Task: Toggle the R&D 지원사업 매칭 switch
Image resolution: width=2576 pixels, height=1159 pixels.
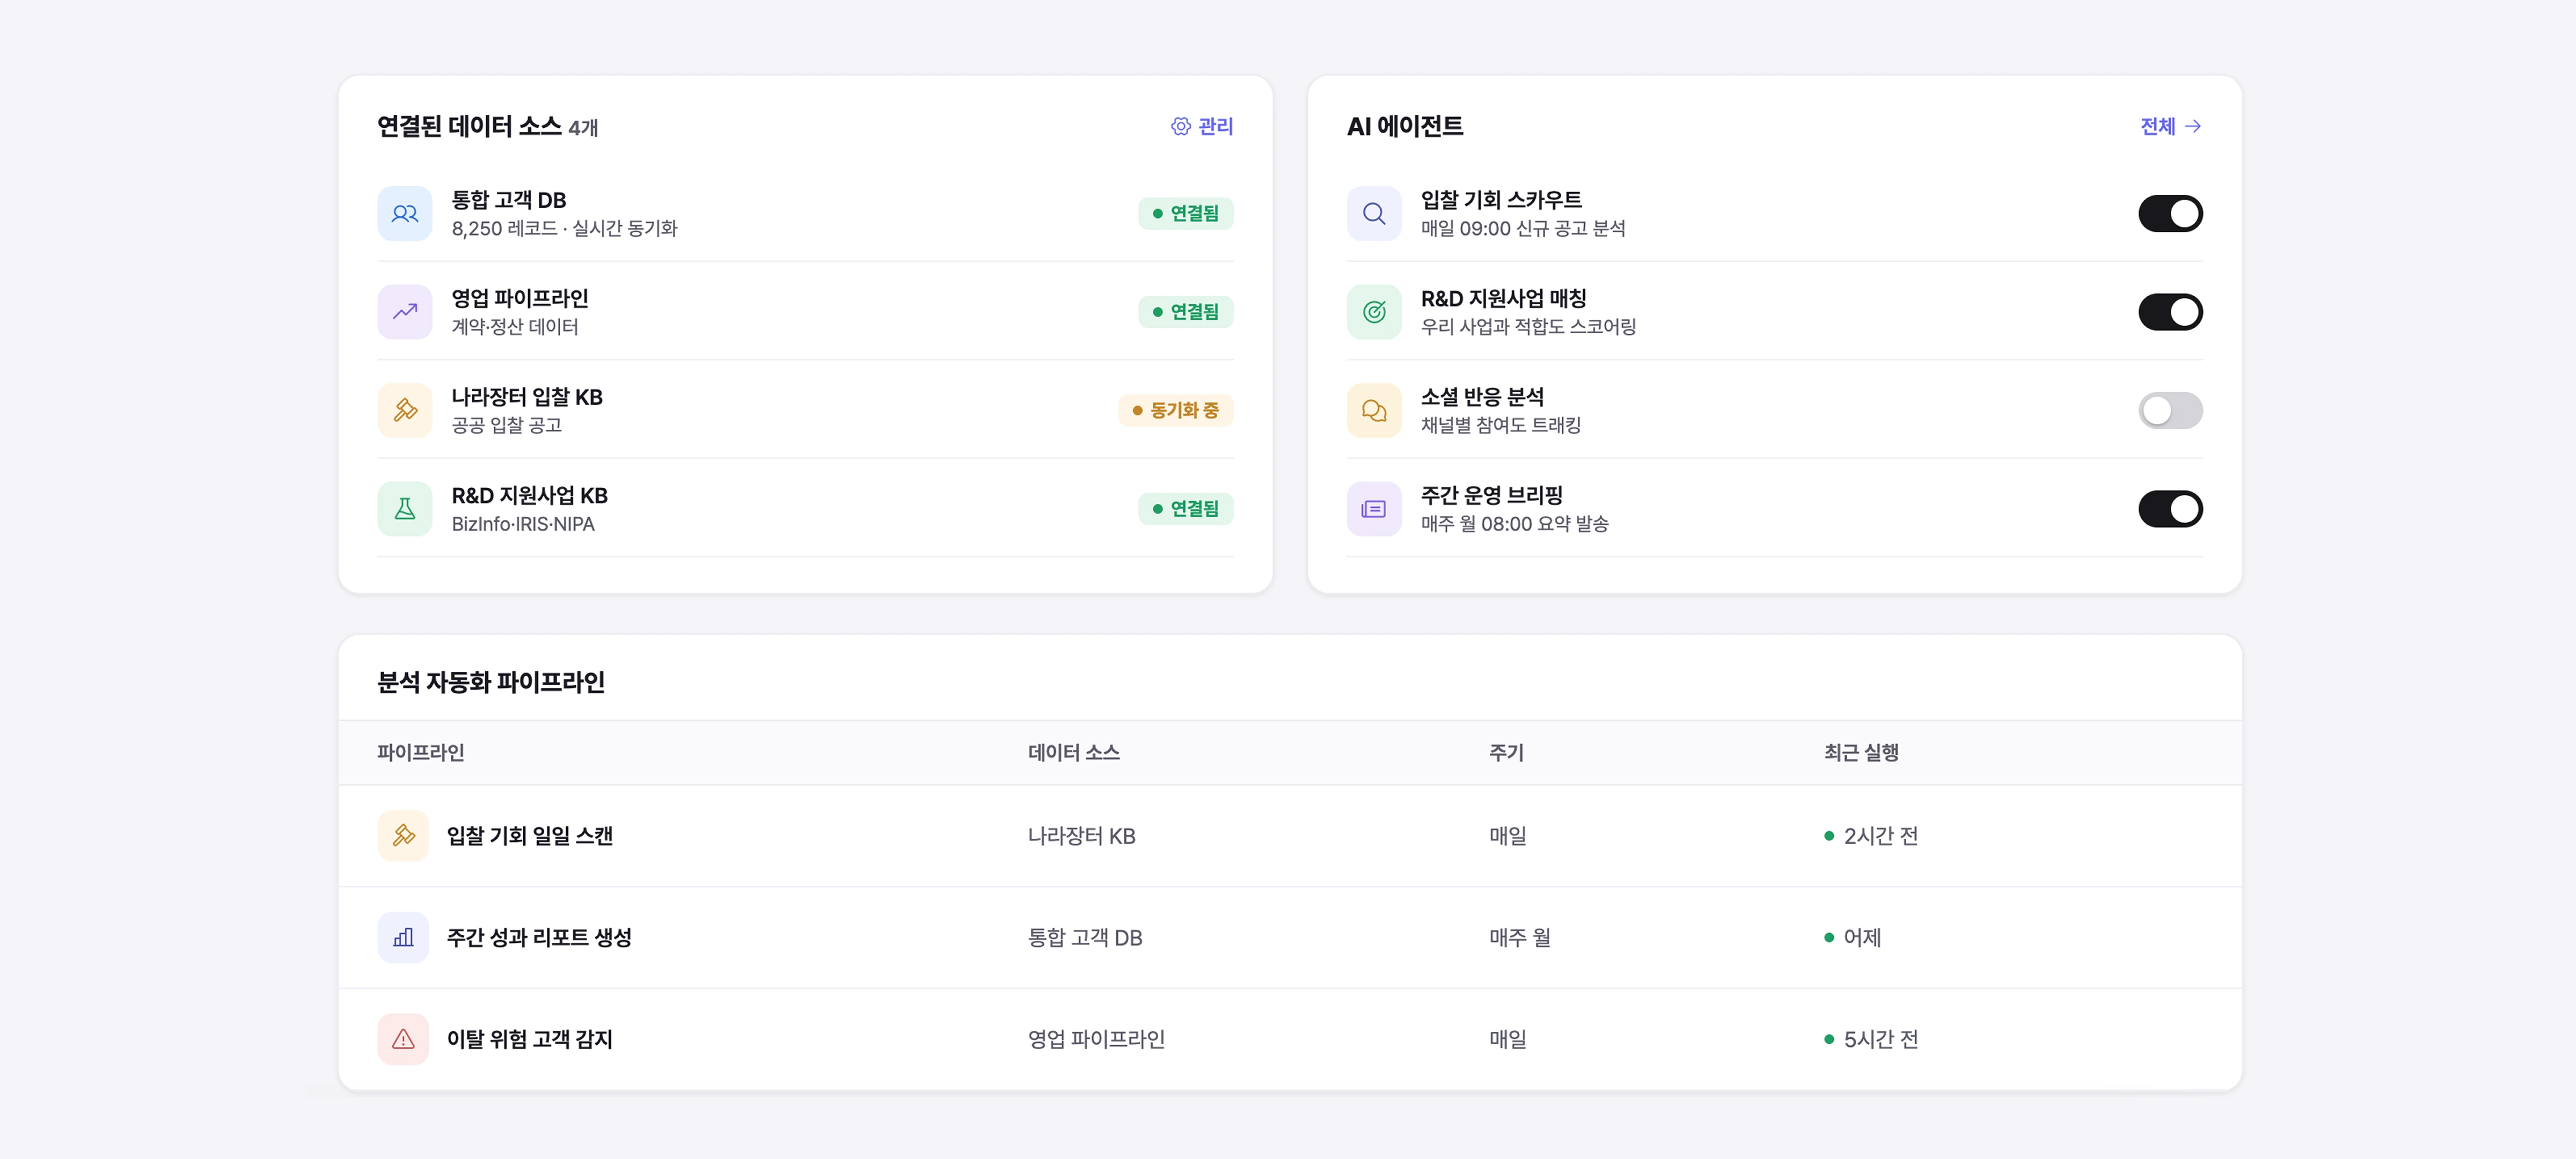Action: coord(2170,312)
